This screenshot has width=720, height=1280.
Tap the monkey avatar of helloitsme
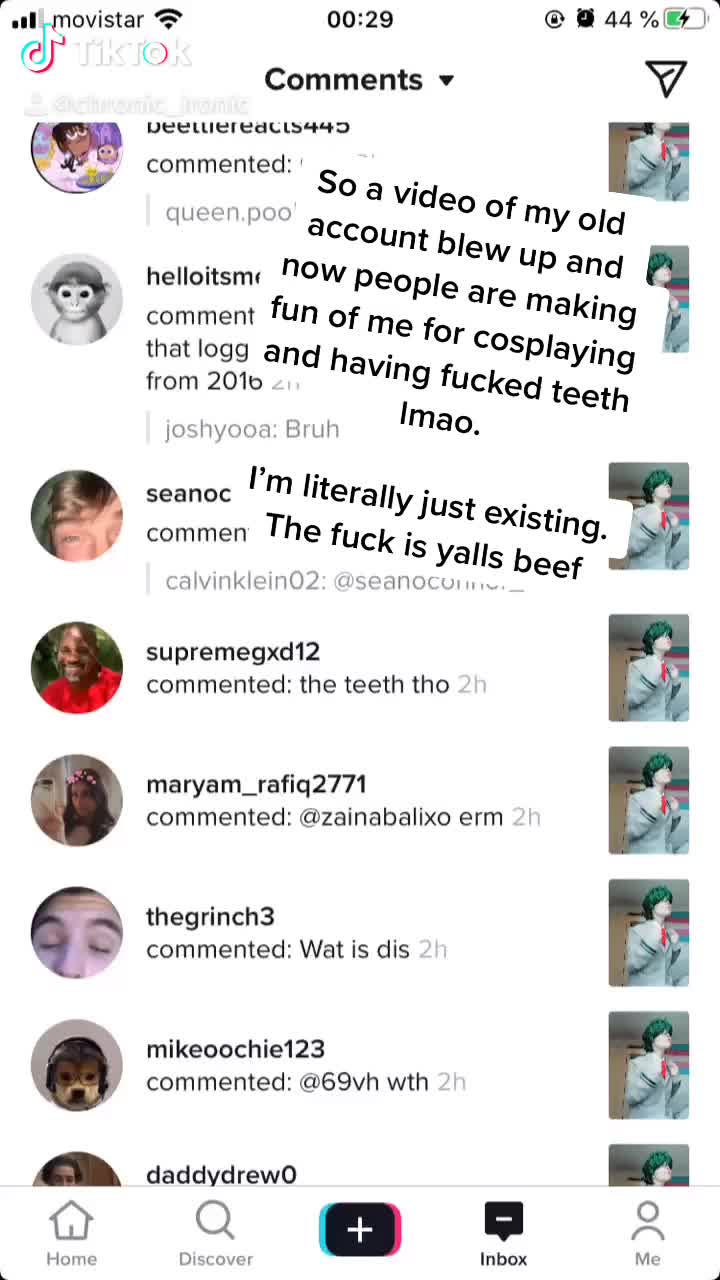(x=77, y=299)
